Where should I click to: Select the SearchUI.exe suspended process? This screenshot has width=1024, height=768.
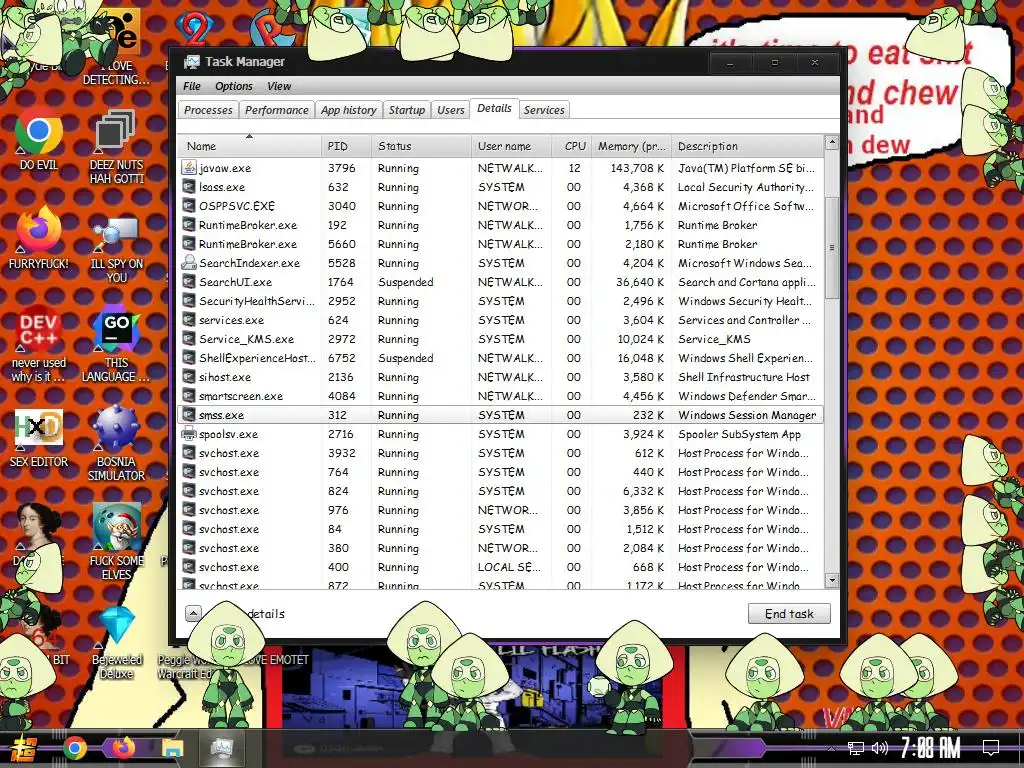pos(500,281)
